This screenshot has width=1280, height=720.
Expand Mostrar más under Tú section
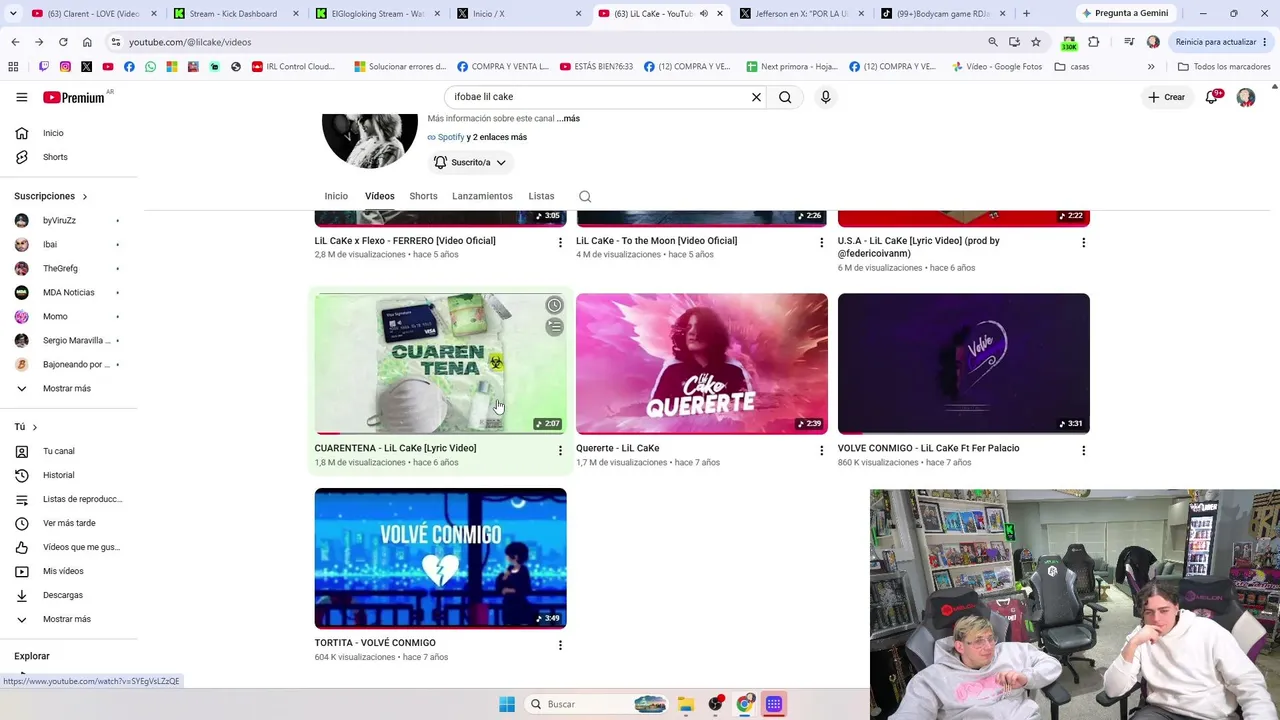pyautogui.click(x=66, y=619)
